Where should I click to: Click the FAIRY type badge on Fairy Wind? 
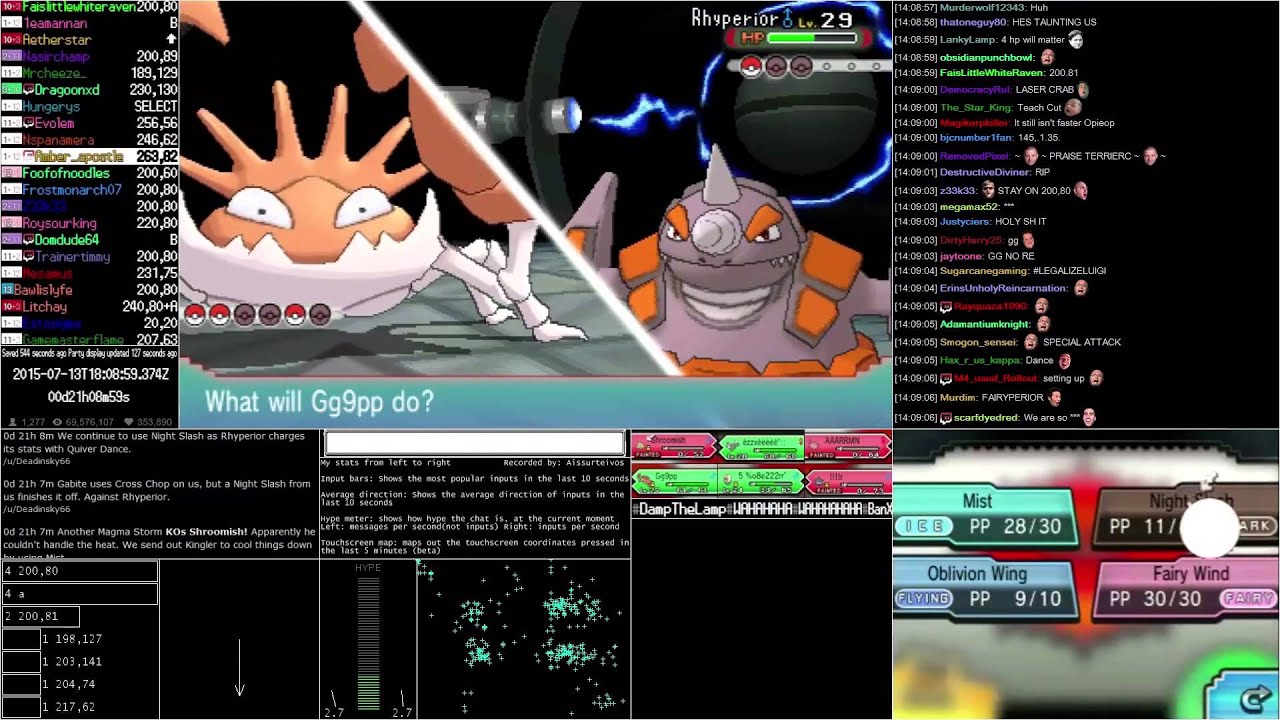pos(1248,599)
